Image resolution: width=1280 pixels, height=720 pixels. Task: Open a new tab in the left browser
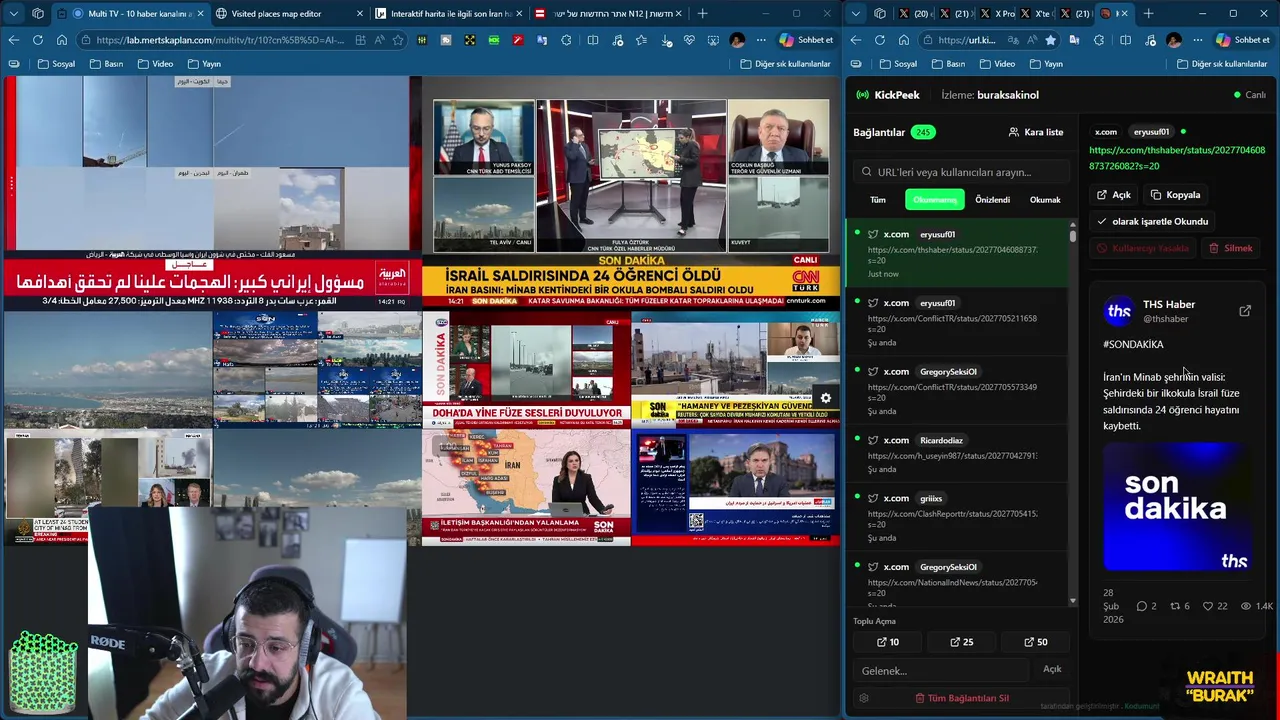tap(702, 13)
